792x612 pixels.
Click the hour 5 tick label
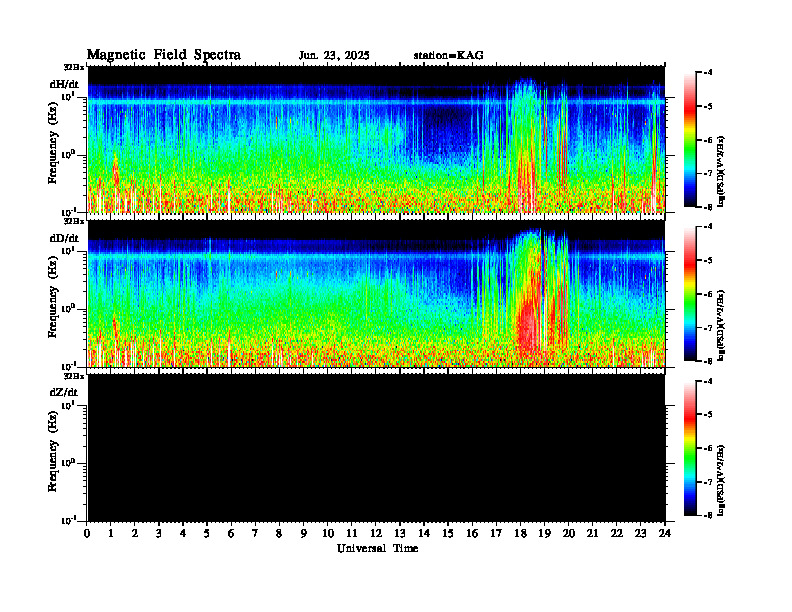pos(207,533)
